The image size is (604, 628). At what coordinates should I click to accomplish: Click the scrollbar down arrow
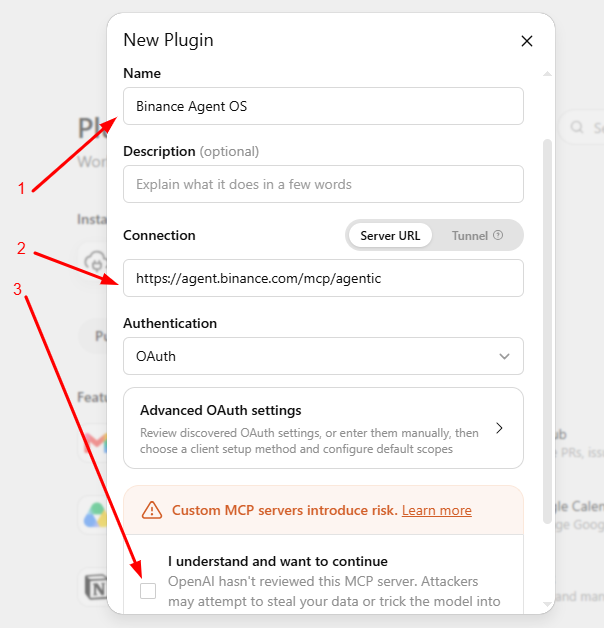point(547,604)
